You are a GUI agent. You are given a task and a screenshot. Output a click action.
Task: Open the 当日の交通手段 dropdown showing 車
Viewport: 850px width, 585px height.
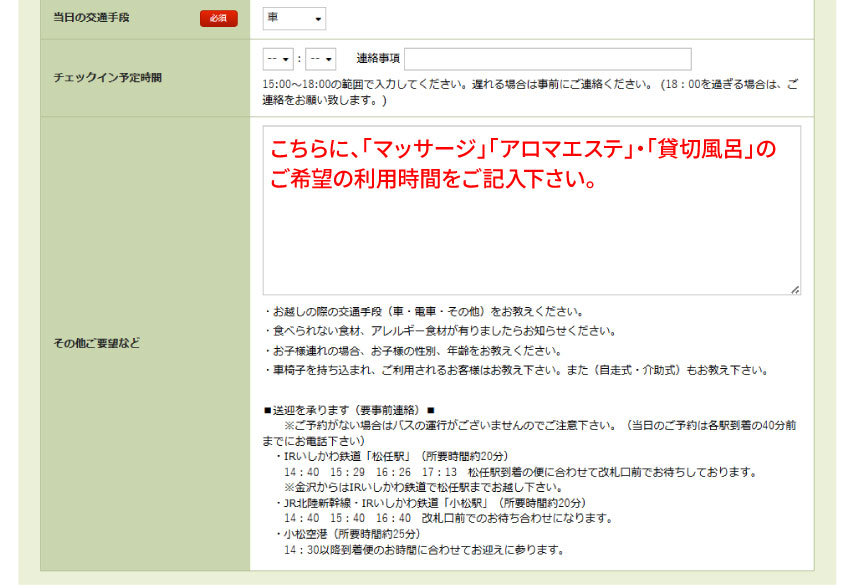[294, 19]
